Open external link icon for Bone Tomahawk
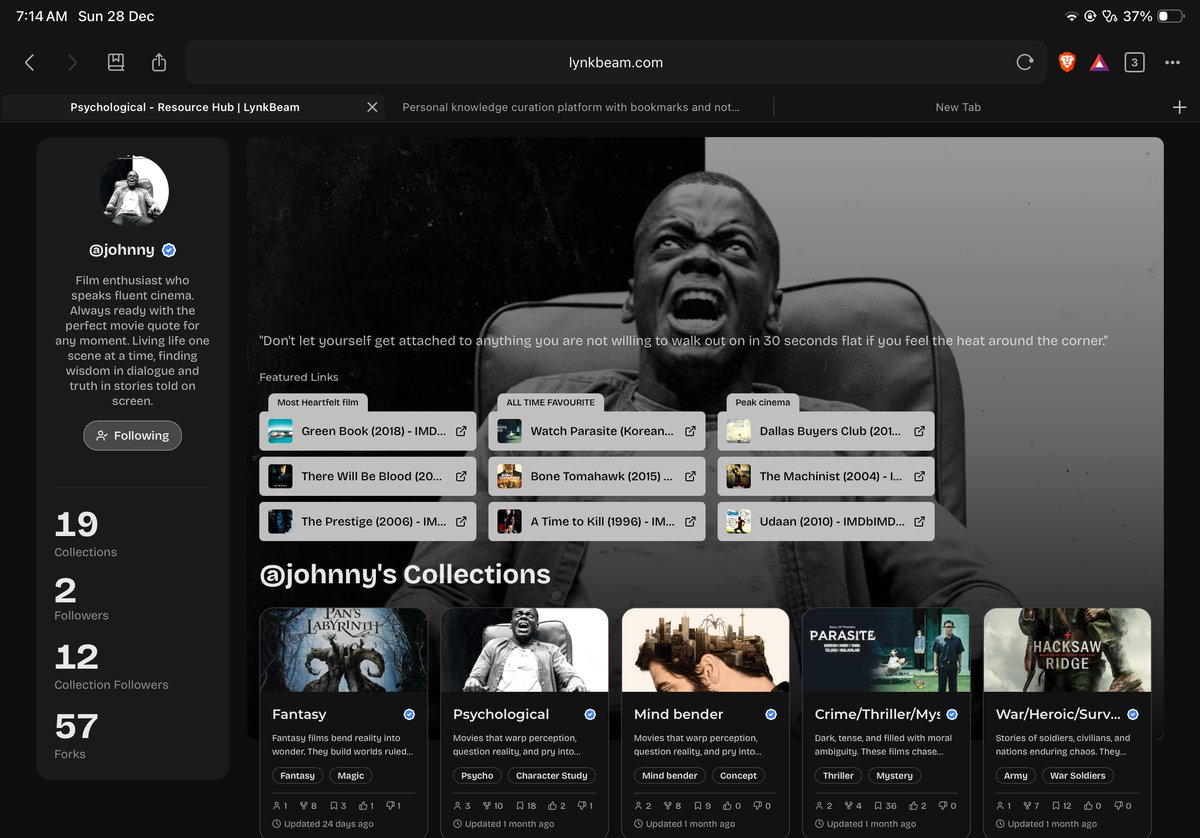Screen dimensions: 1200x838 pyautogui.click(x=690, y=476)
